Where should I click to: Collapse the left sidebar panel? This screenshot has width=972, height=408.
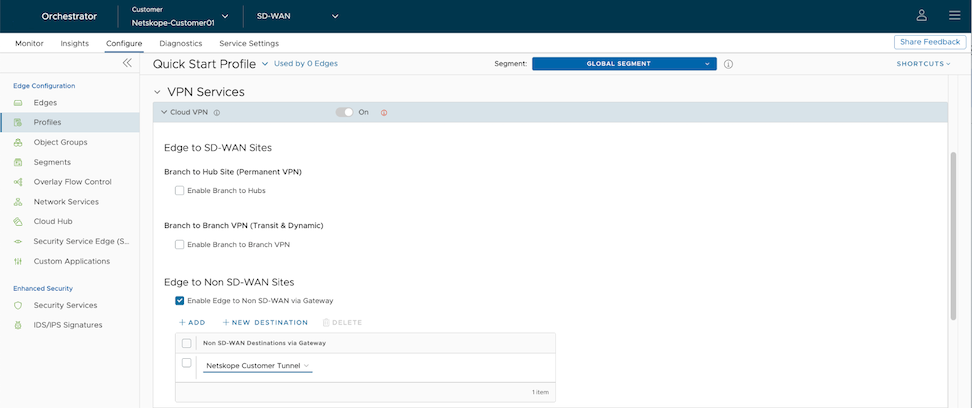point(127,63)
